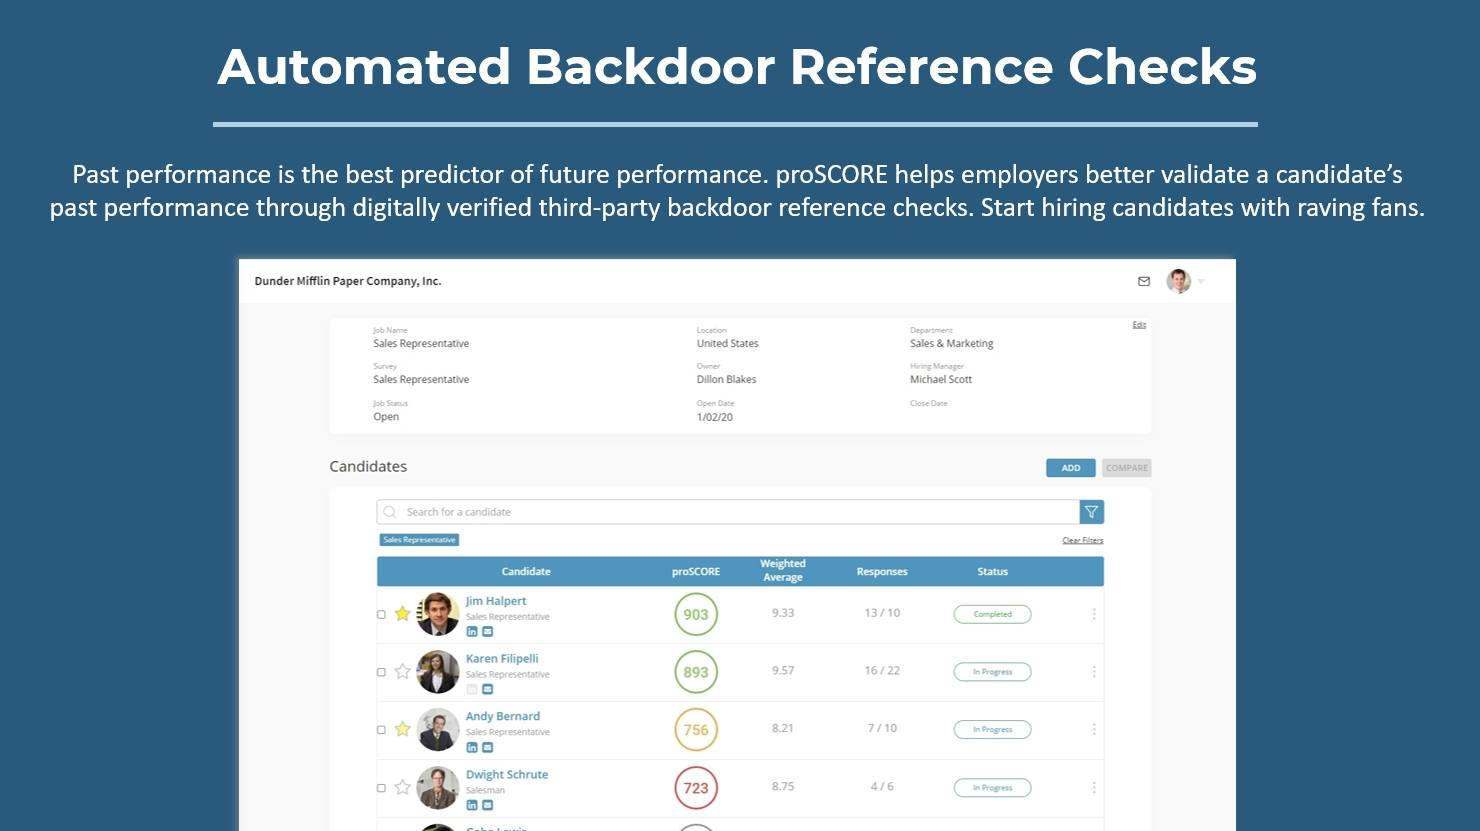Open Karen Filipelli's three-dot row menu
1480x831 pixels.
coord(1094,672)
